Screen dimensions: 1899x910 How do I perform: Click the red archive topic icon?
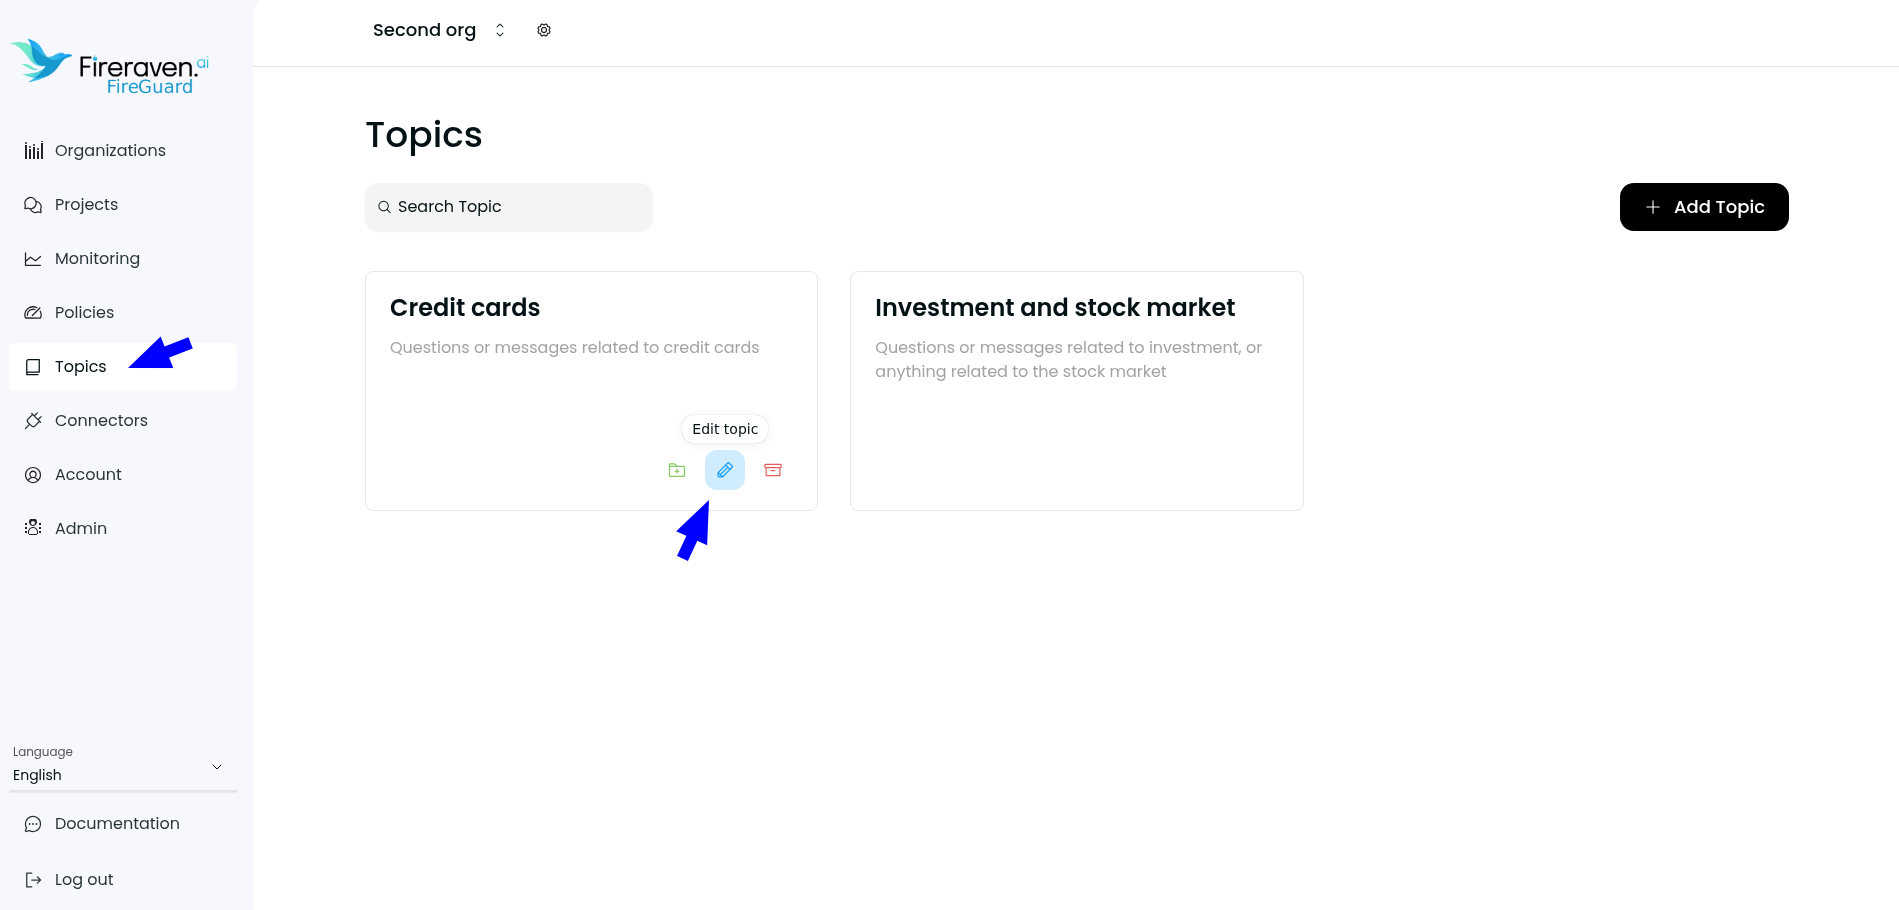[x=773, y=470]
